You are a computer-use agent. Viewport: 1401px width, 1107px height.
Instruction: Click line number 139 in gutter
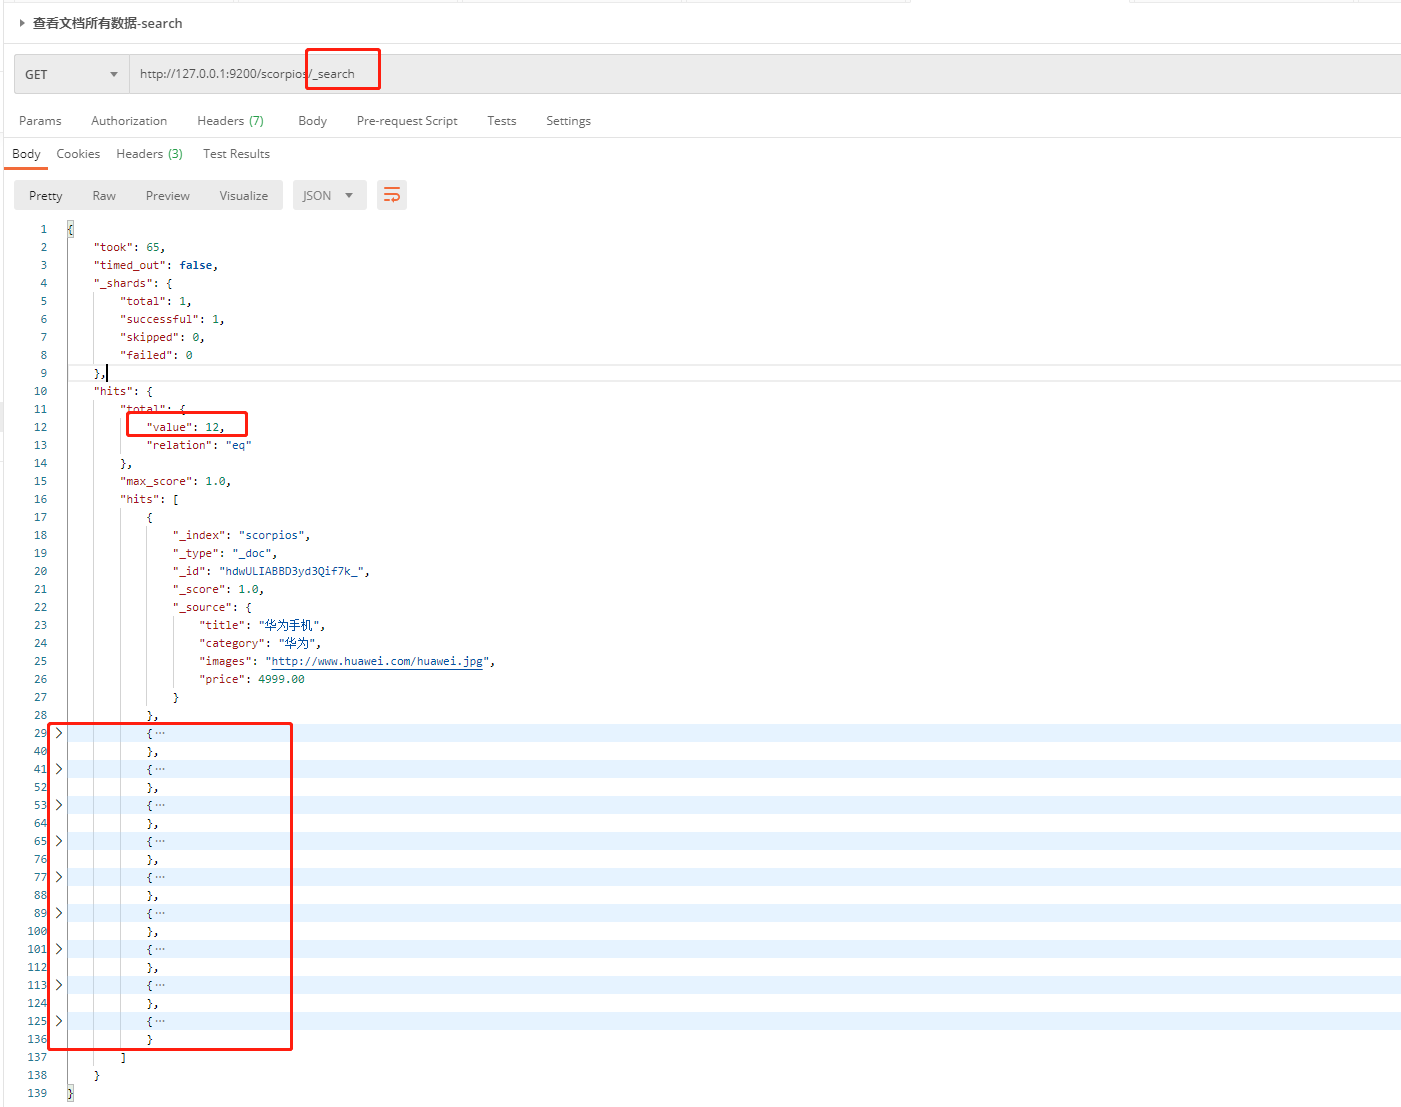click(37, 1093)
